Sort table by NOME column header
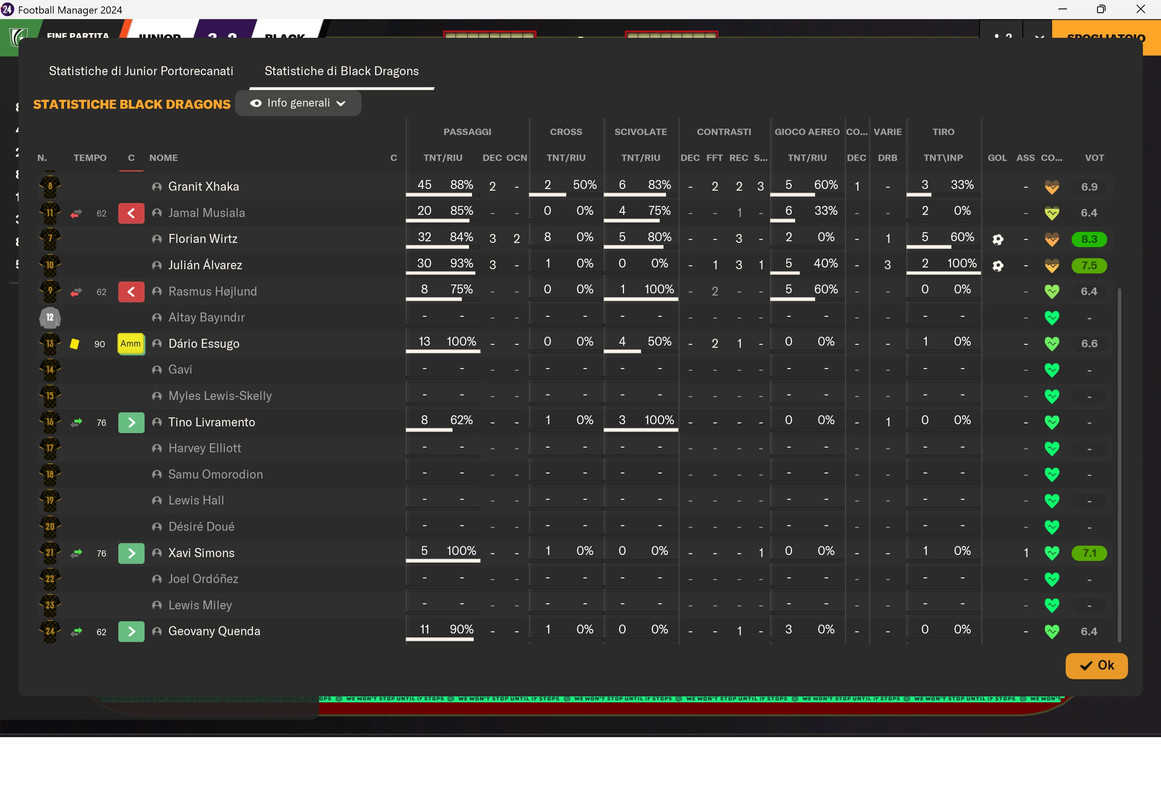The height and width of the screenshot is (800, 1161). coord(164,158)
